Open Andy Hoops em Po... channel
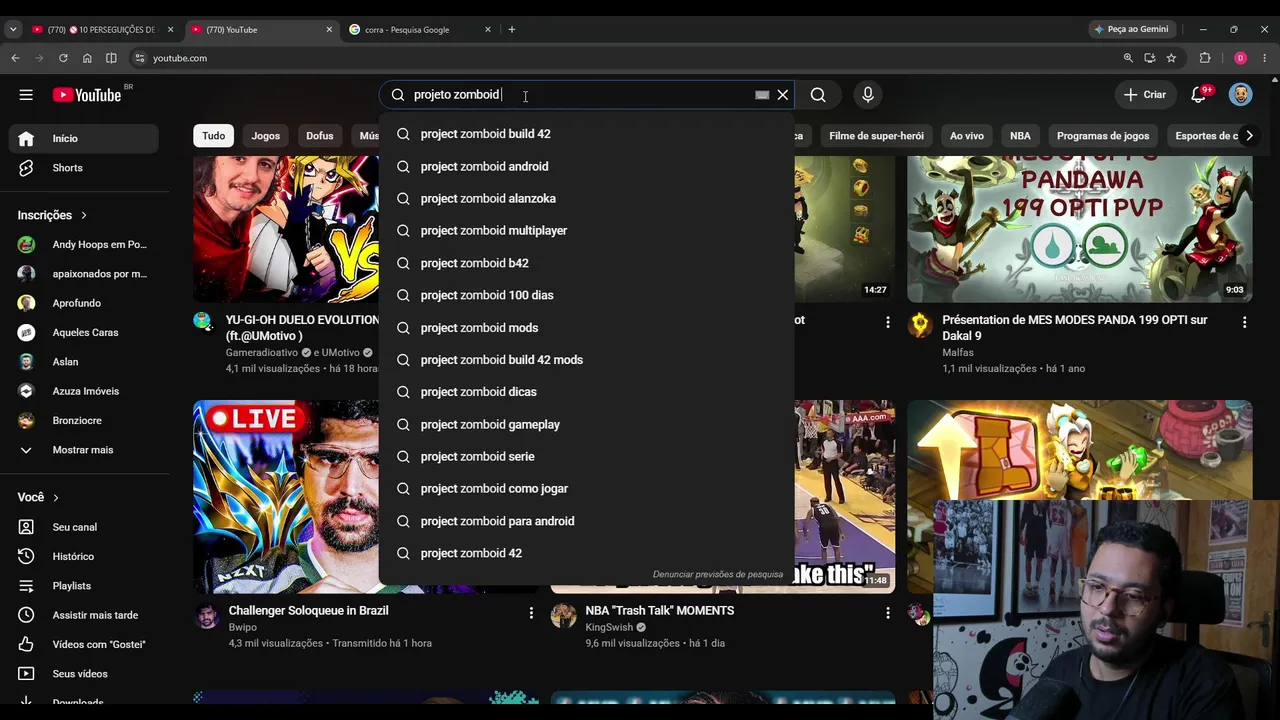The height and width of the screenshot is (720, 1280). [x=83, y=244]
